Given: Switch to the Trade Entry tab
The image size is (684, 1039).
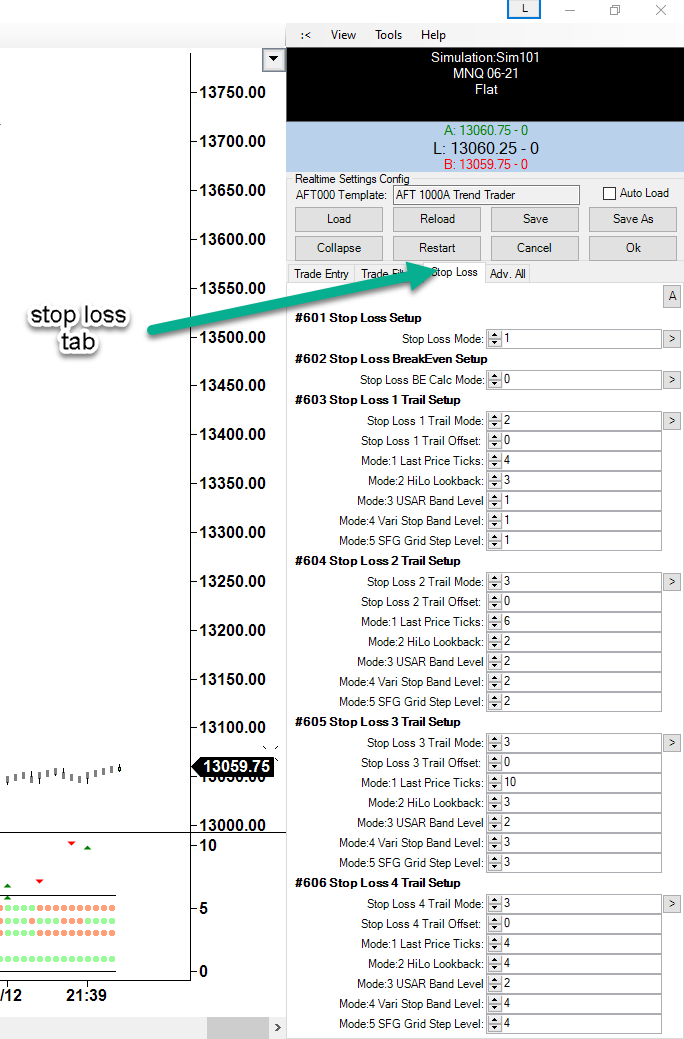Looking at the screenshot, I should [x=321, y=274].
